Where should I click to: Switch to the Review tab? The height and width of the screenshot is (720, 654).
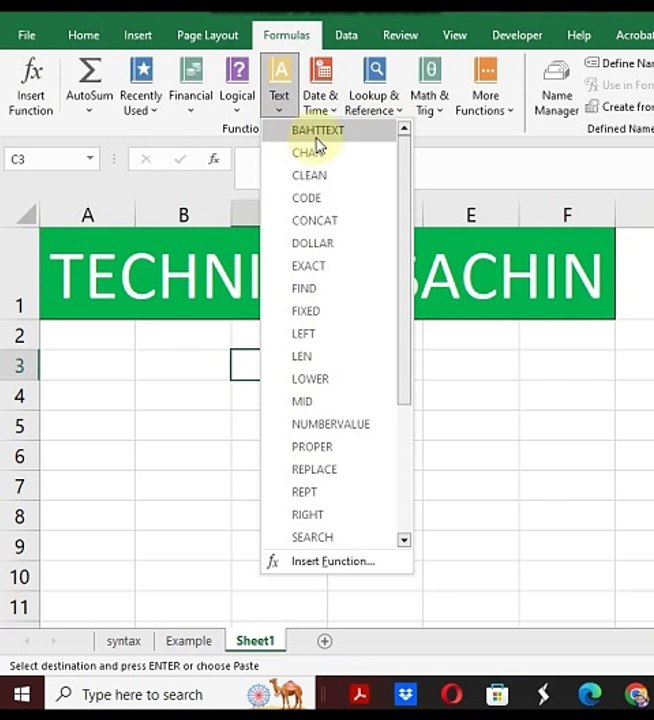(x=400, y=35)
